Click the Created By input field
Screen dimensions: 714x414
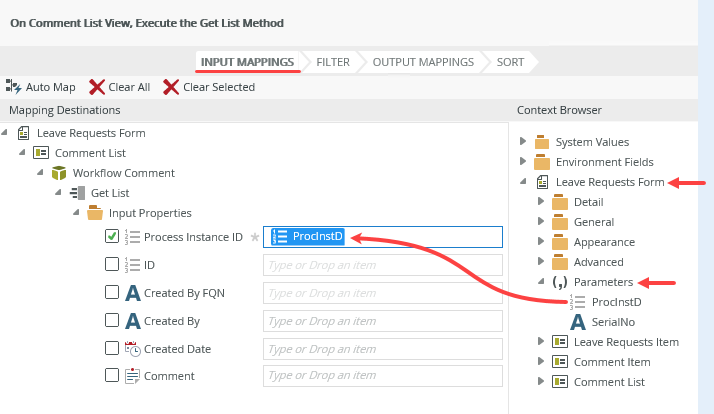tap(382, 321)
